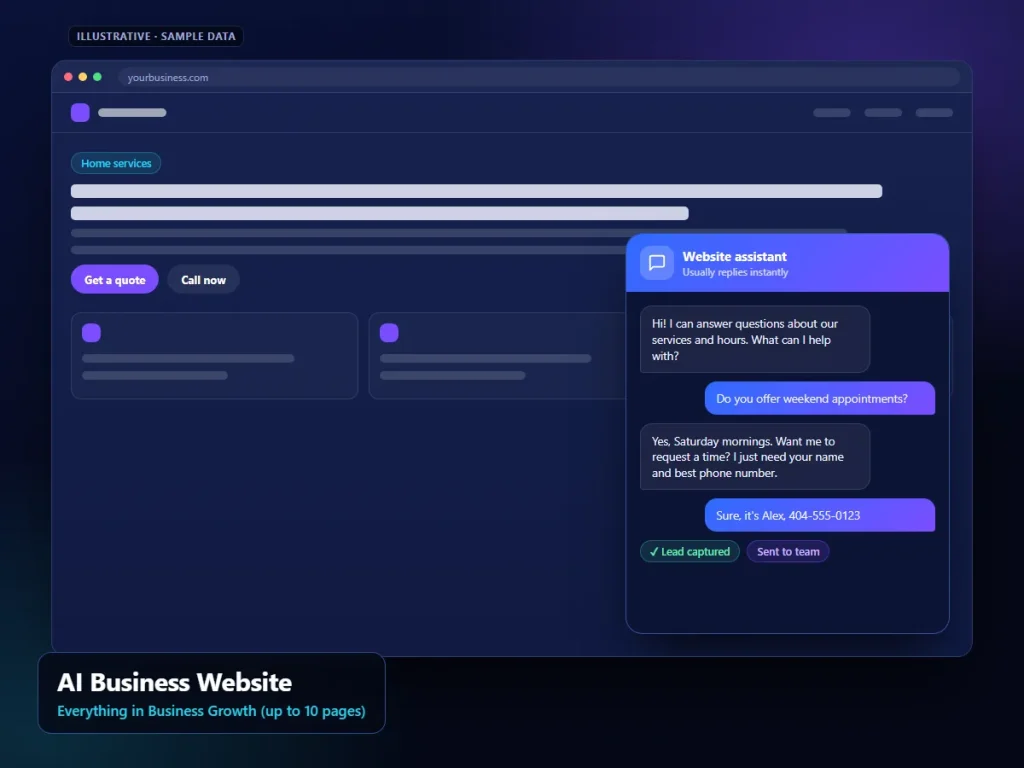Viewport: 1024px width, 768px height.
Task: Click the Website assistant title
Action: pos(734,257)
